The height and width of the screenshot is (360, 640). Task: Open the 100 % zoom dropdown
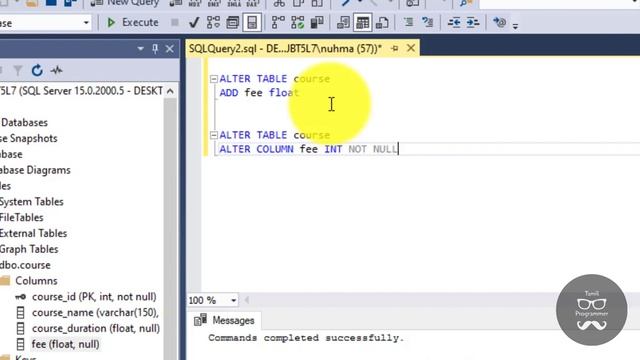233,300
